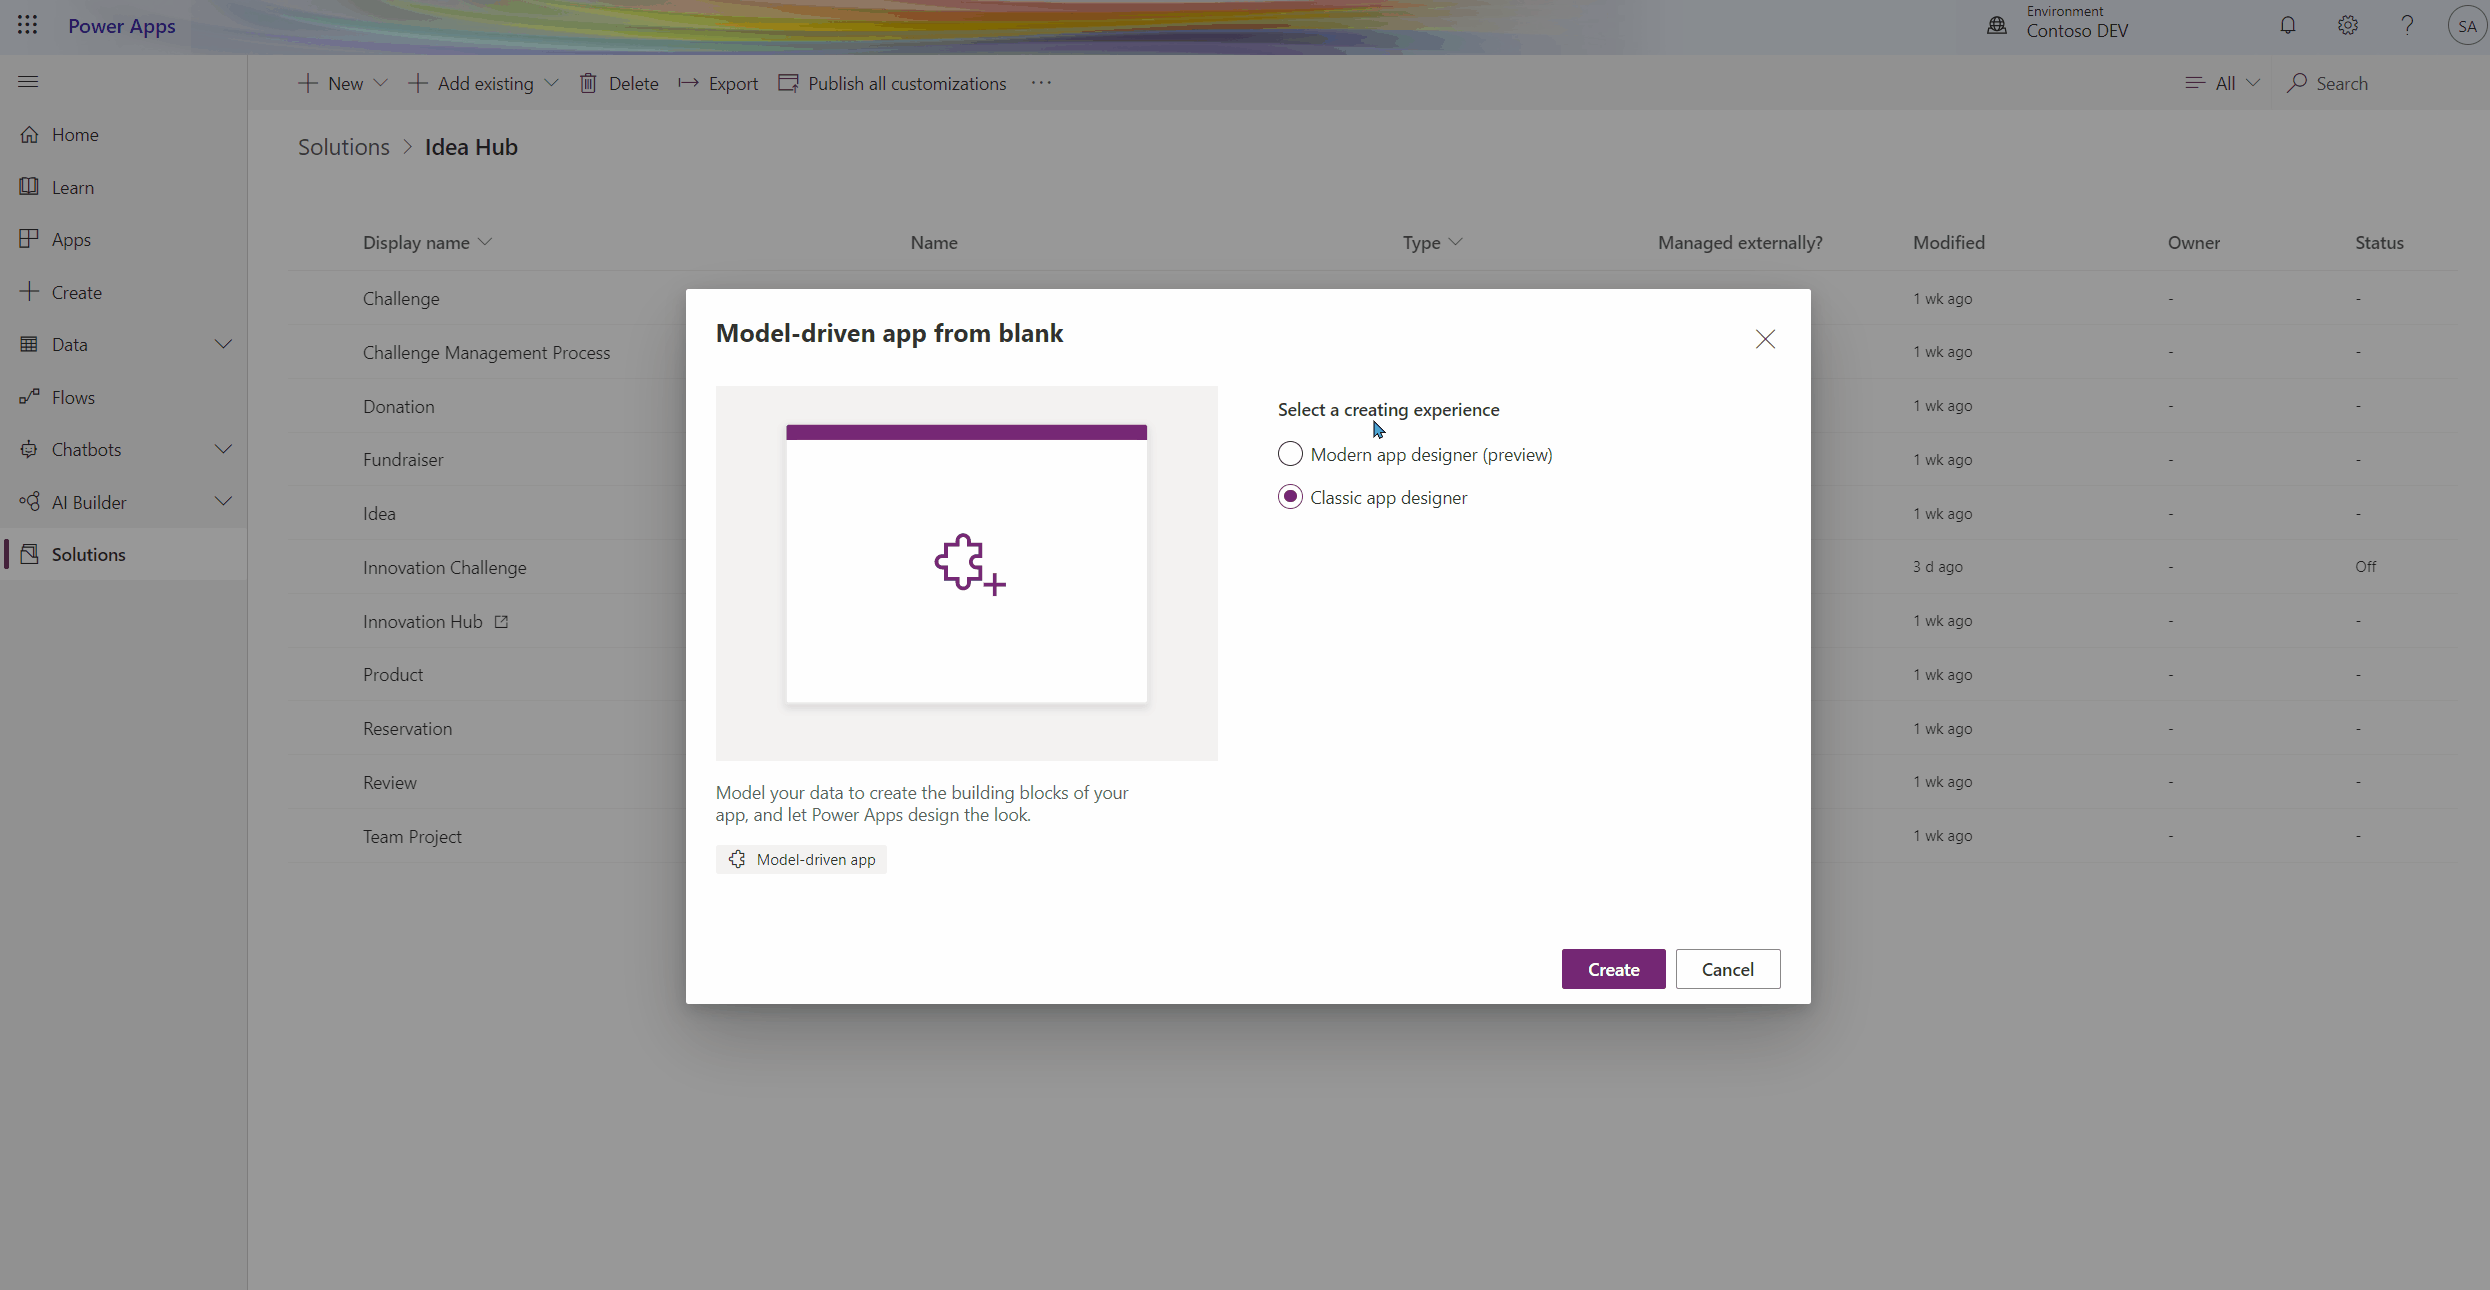Screen dimensions: 2490x1290
Task: Expand the Chatbots navigation chevron
Action: point(223,449)
